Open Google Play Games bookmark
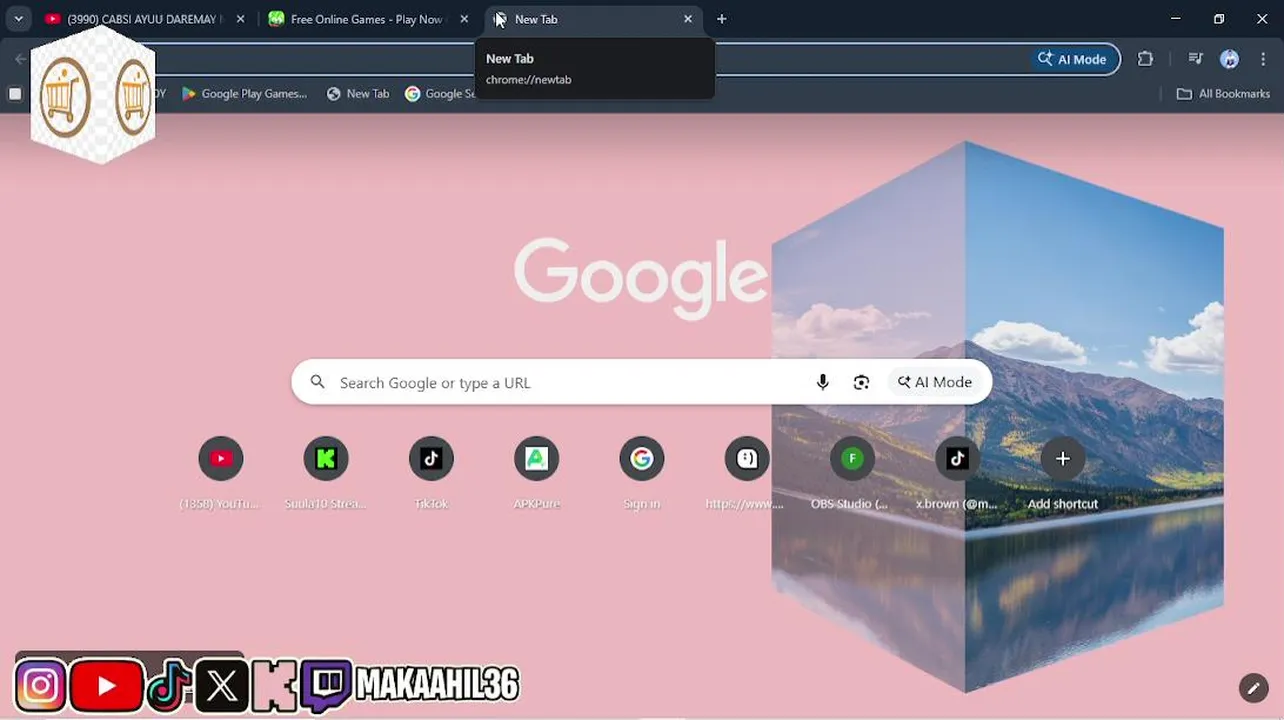Image resolution: width=1284 pixels, height=720 pixels. [245, 94]
